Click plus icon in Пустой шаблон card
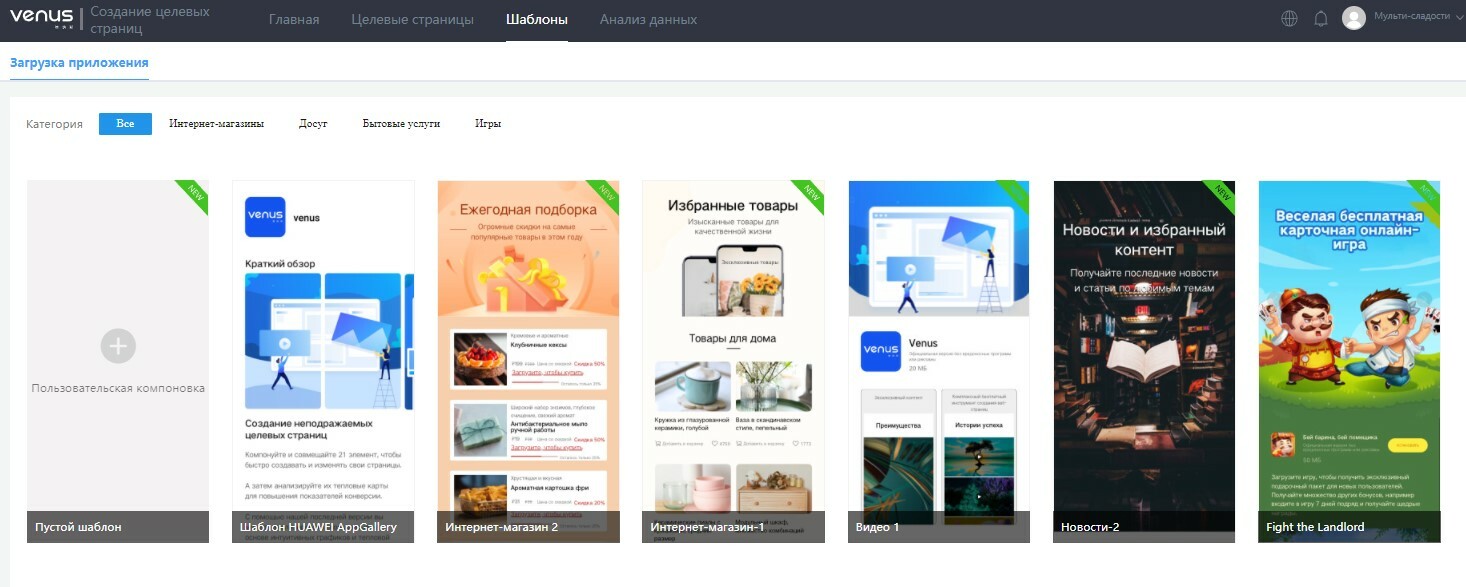This screenshot has width=1466, height=587. coord(118,346)
